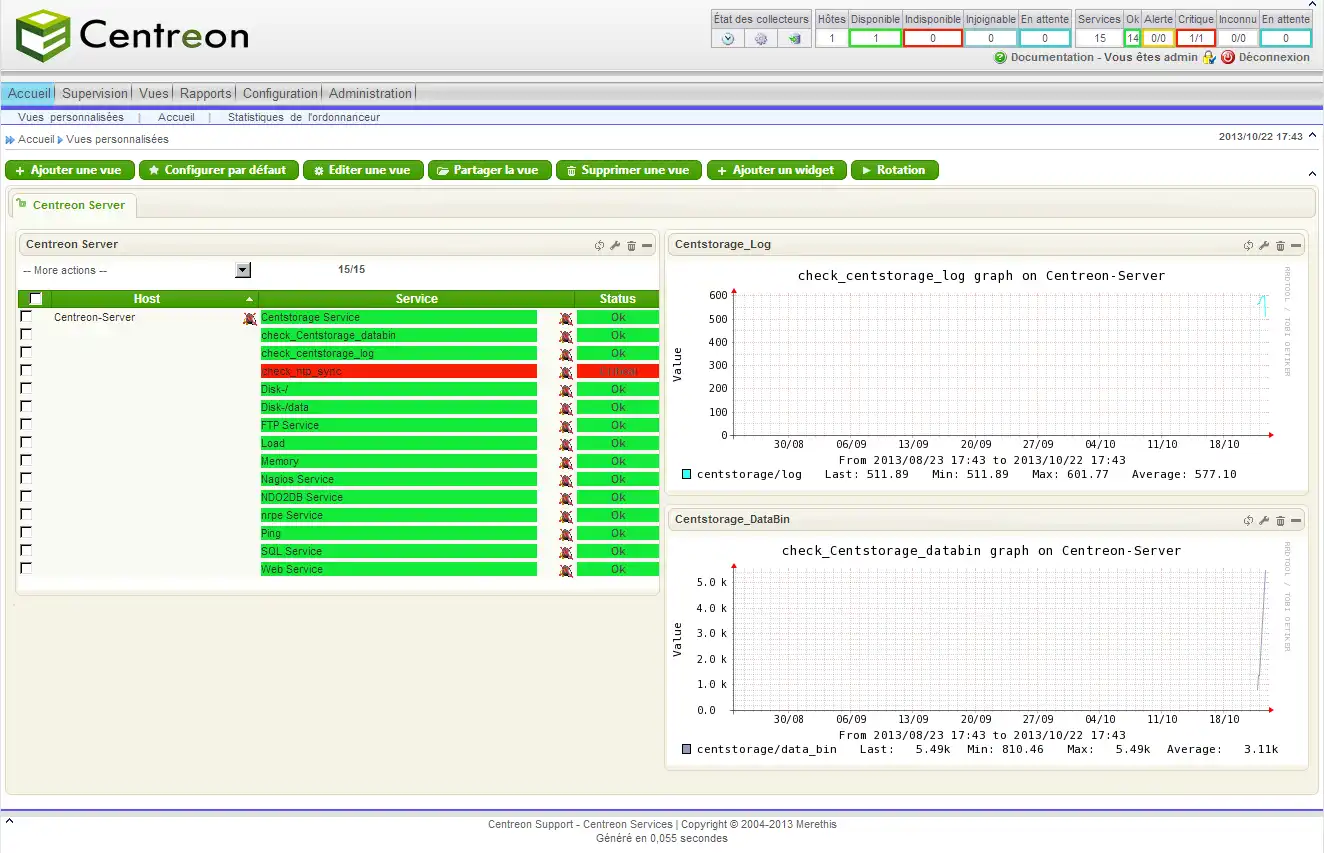Image resolution: width=1324 pixels, height=853 pixels.
Task: Click the Ajouter une vue button
Action: (70, 170)
